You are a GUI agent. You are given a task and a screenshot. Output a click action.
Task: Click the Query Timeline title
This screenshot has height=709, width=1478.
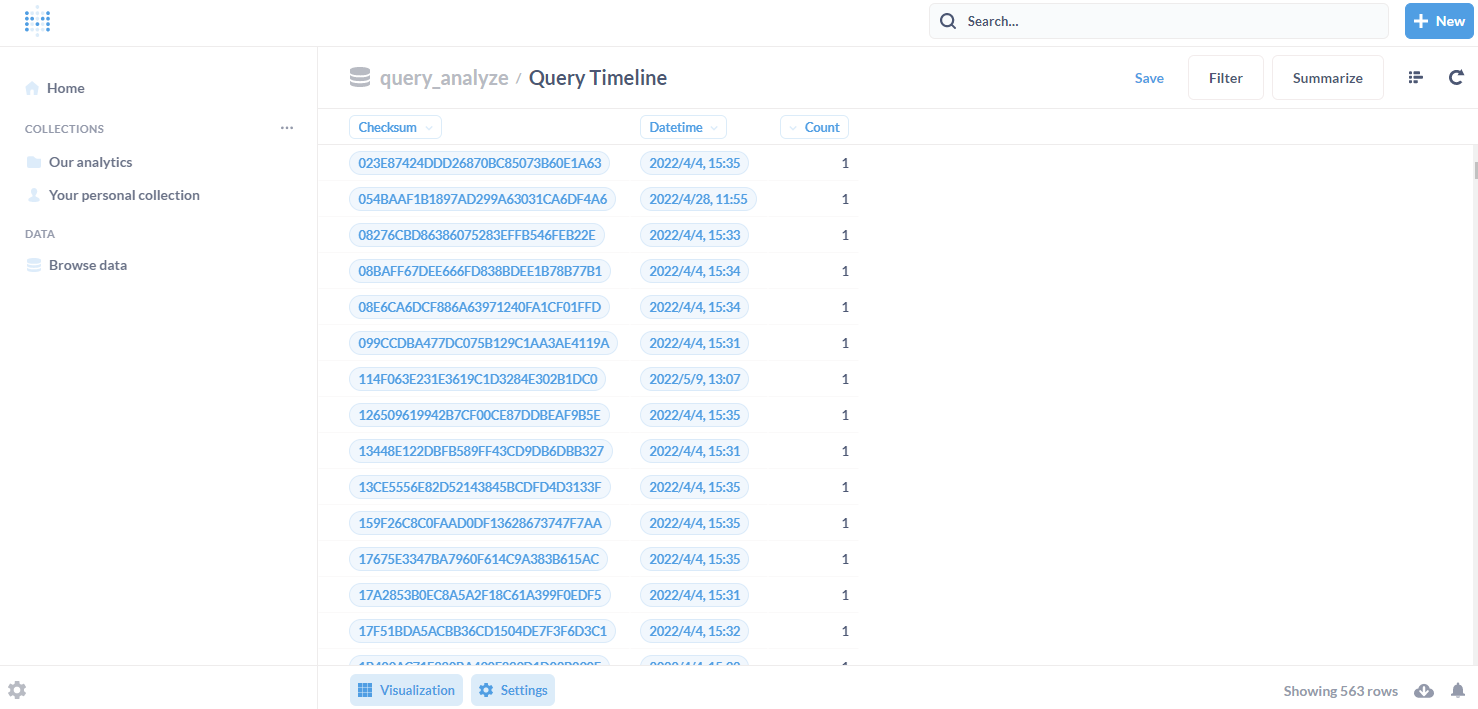click(x=598, y=78)
